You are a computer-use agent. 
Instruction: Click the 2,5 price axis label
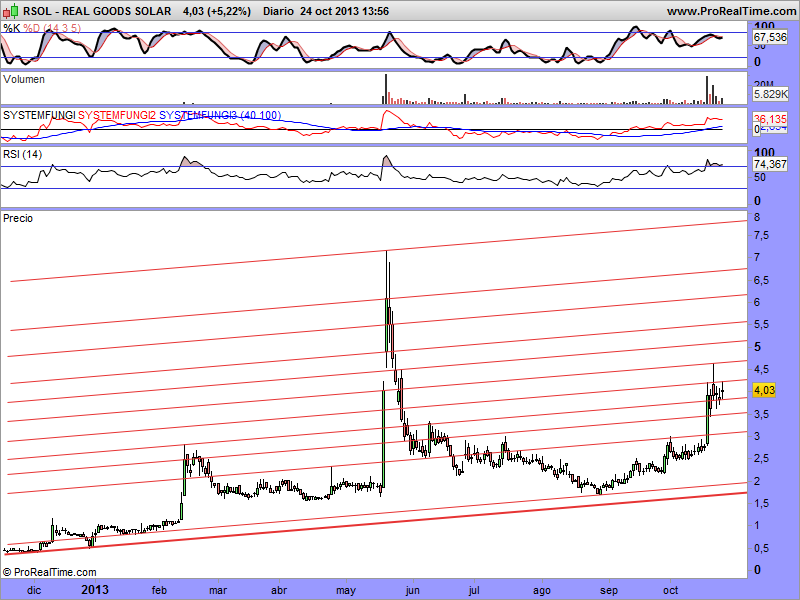point(762,459)
